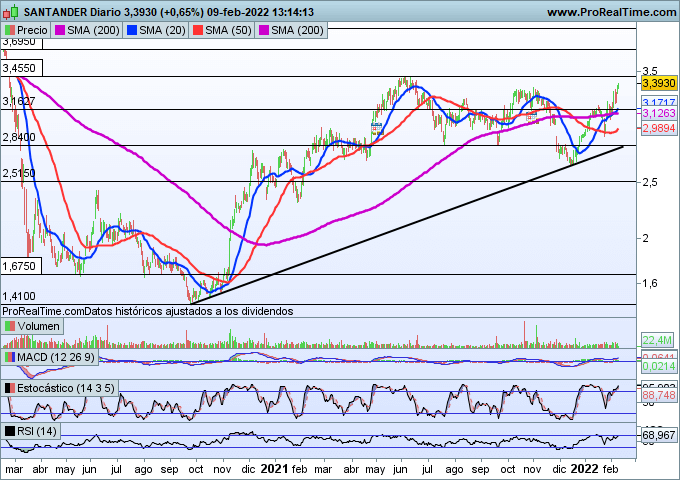The width and height of the screenshot is (680, 480).
Task: Open the www.ProRealTime.com link
Action: (x=611, y=12)
